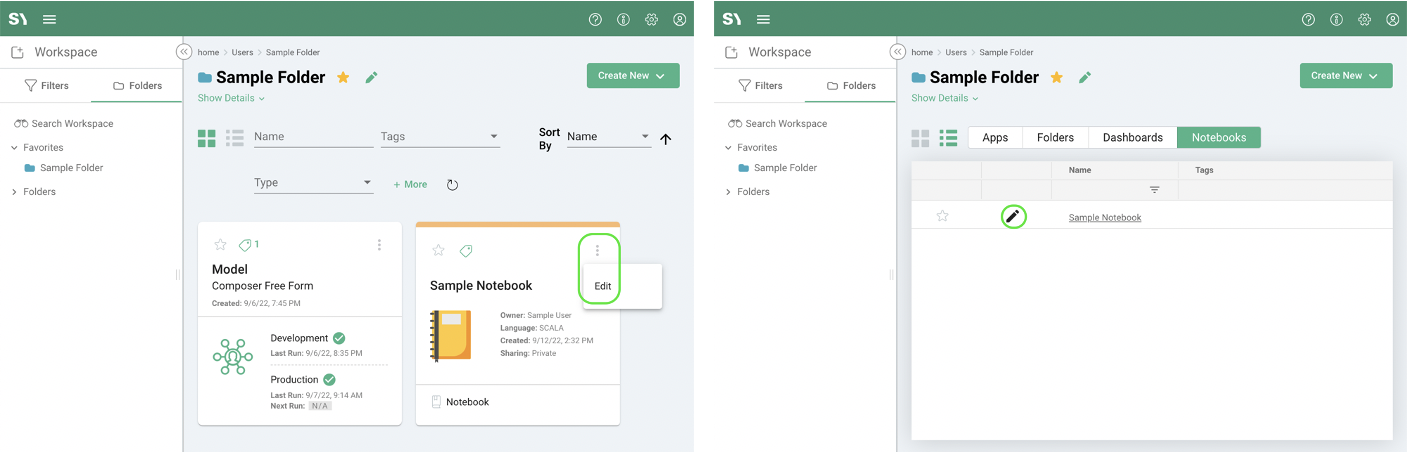Click the filter icon under Name column
Viewport: 1408px width, 452px height.
[x=1154, y=190]
